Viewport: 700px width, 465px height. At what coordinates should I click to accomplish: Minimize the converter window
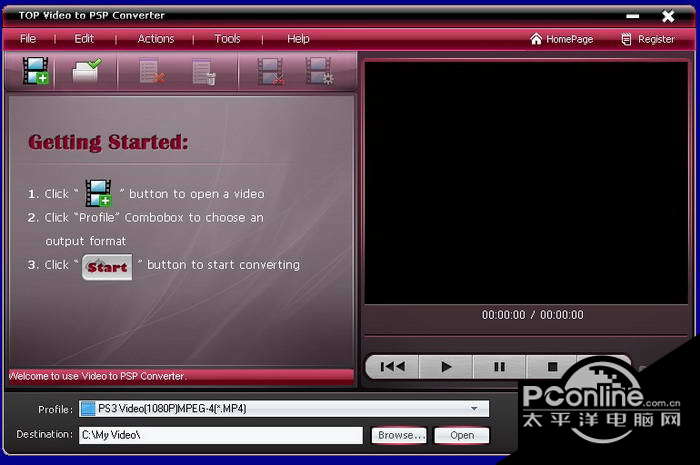tap(633, 17)
